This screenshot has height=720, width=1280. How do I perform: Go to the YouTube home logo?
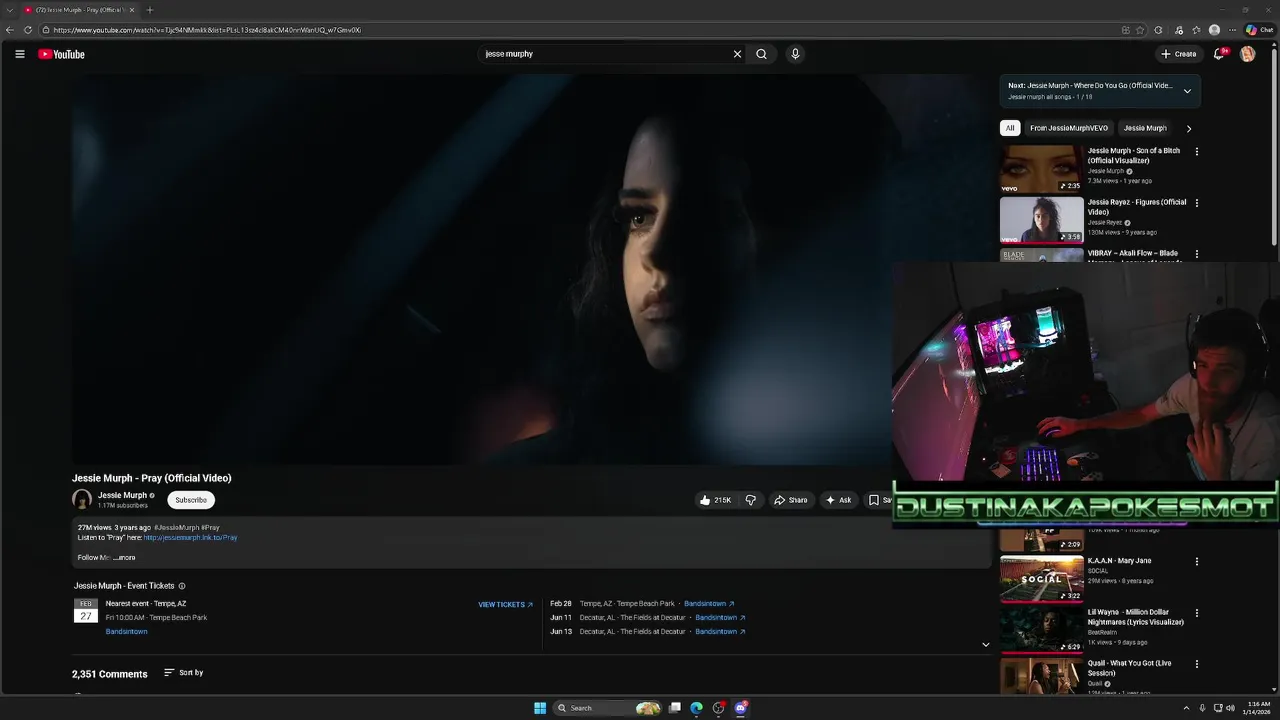pos(61,54)
